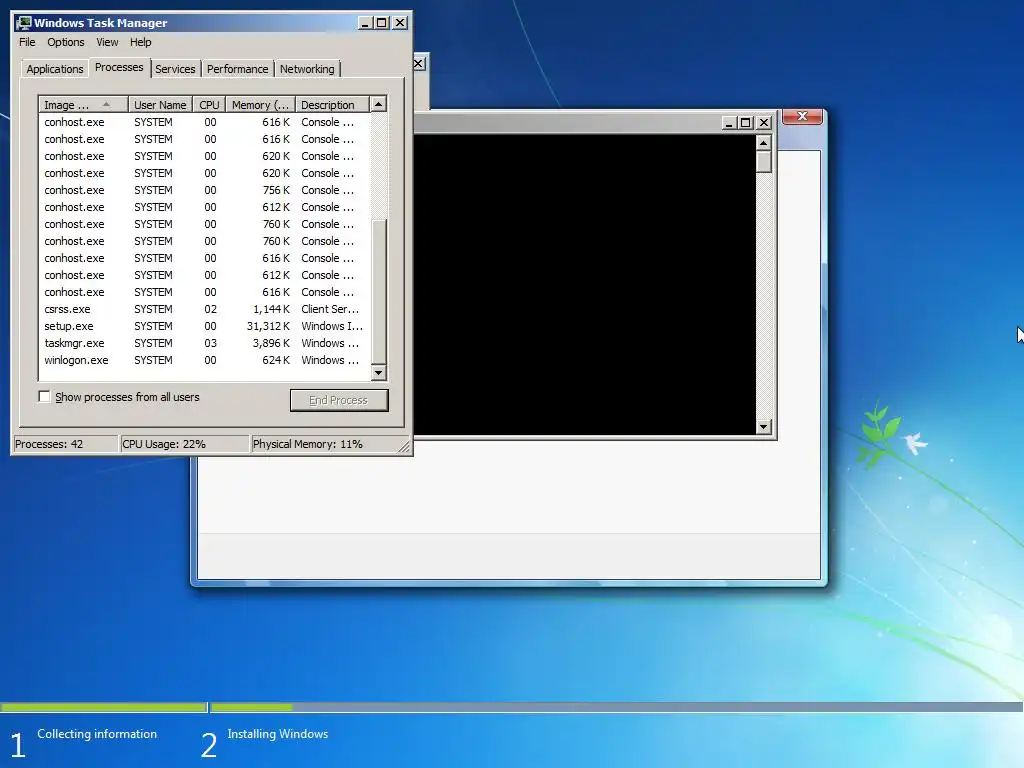Click Physical Memory: 11% status entry
This screenshot has width=1024, height=768.
[323, 444]
